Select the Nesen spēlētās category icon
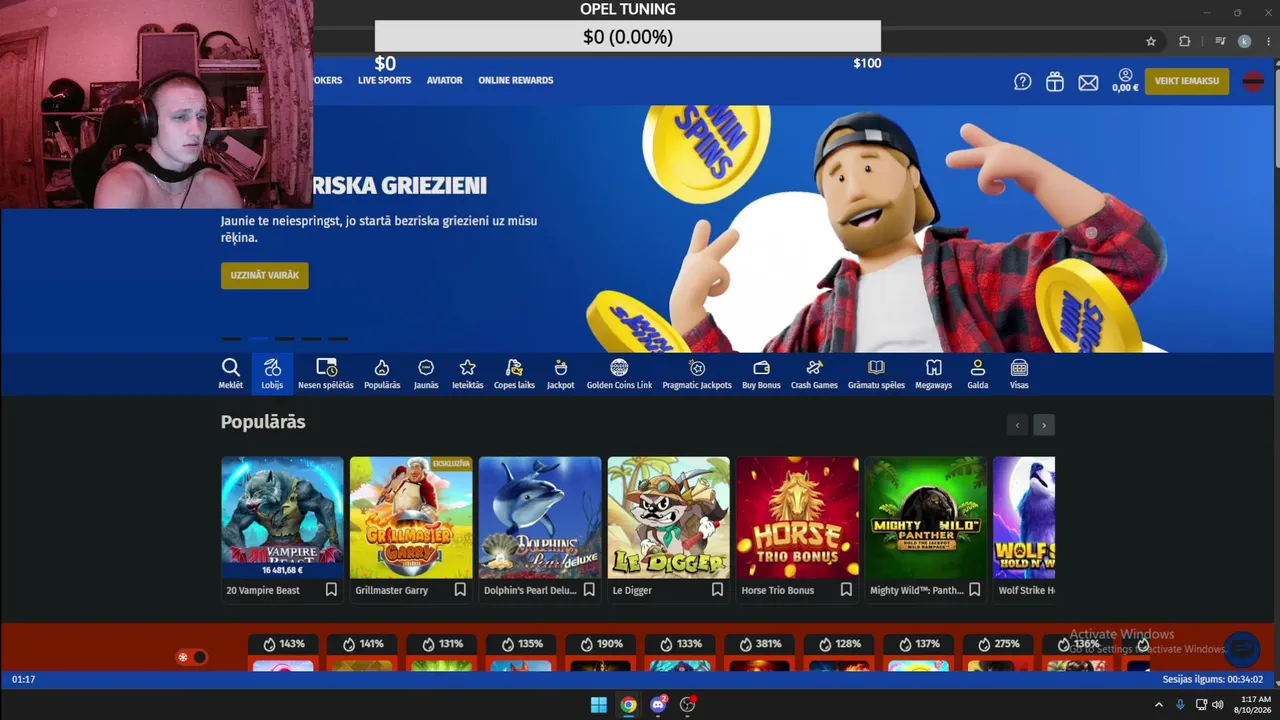 pyautogui.click(x=326, y=373)
